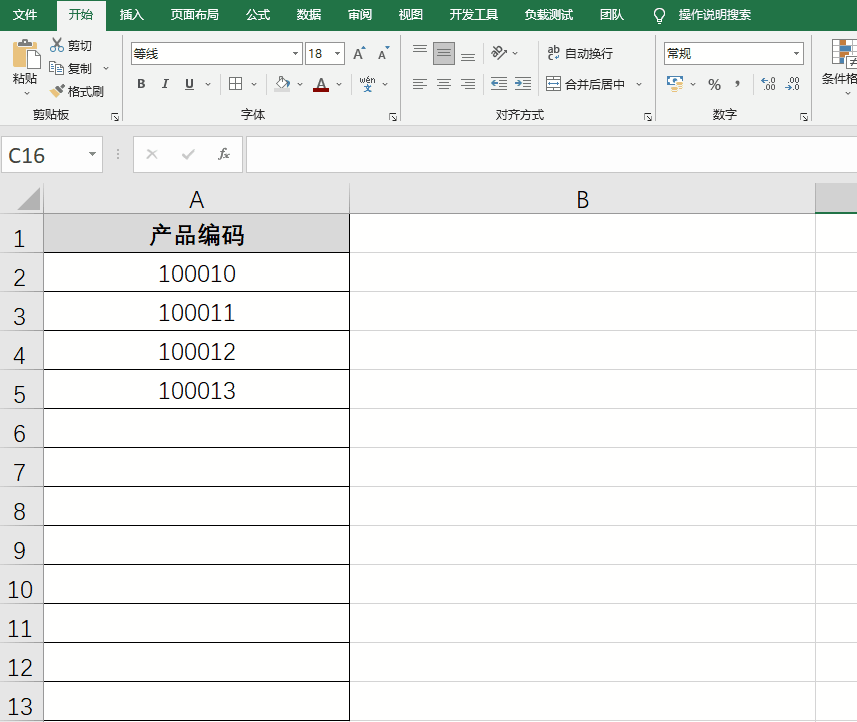The image size is (857, 722).
Task: Apply borders with the grid icon
Action: click(x=236, y=84)
